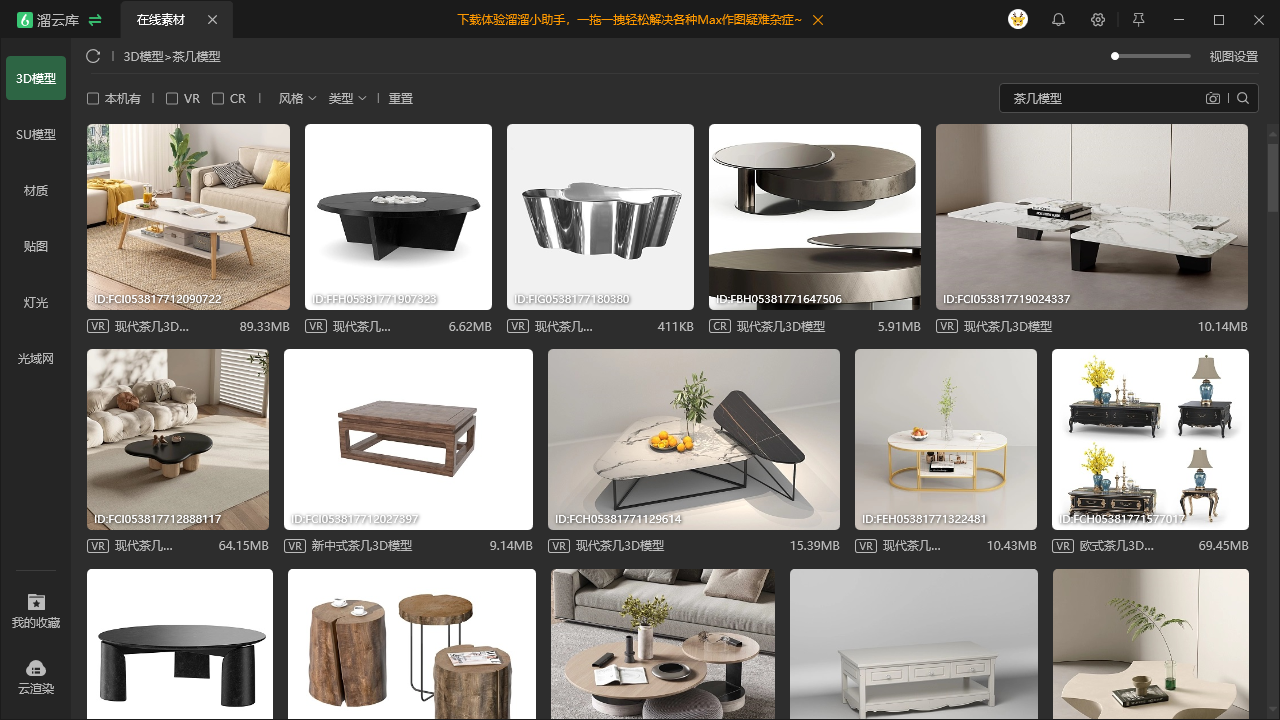Image resolution: width=1280 pixels, height=720 pixels.
Task: Open the settings gear in title bar
Action: click(x=1098, y=20)
